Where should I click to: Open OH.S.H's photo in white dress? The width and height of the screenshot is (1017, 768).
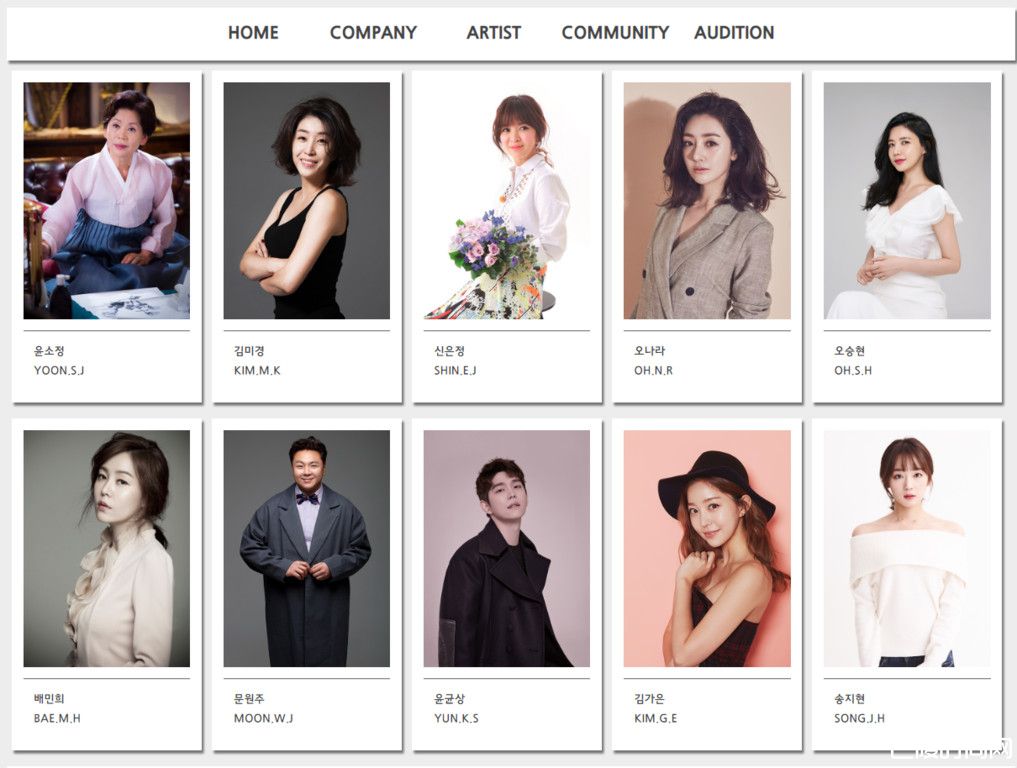tap(907, 200)
